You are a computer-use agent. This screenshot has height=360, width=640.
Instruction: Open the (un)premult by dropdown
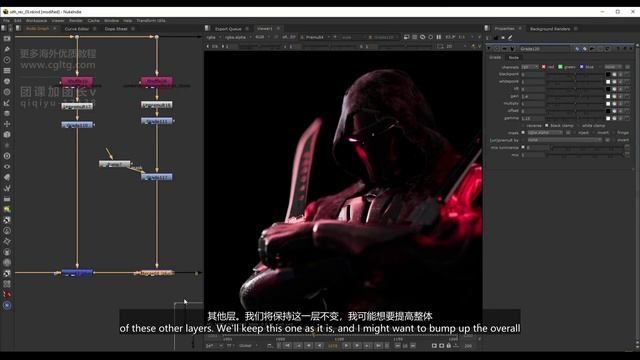pyautogui.click(x=564, y=140)
